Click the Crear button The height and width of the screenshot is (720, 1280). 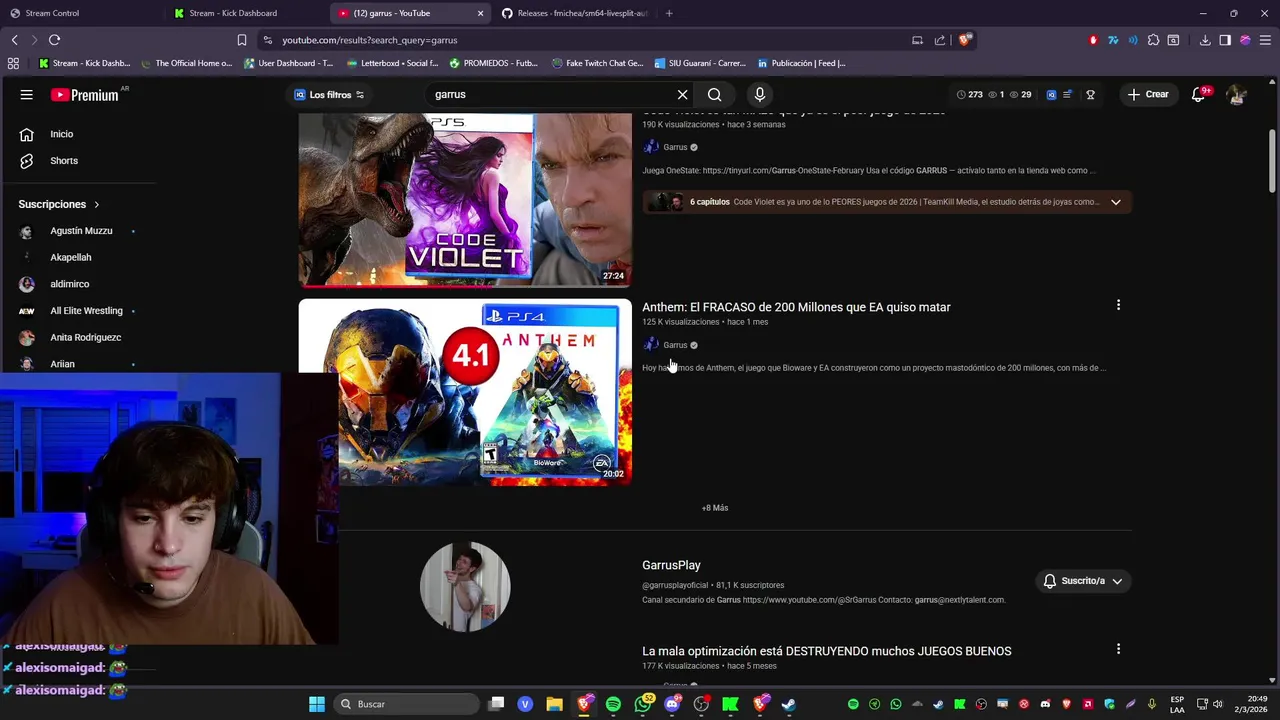1148,95
